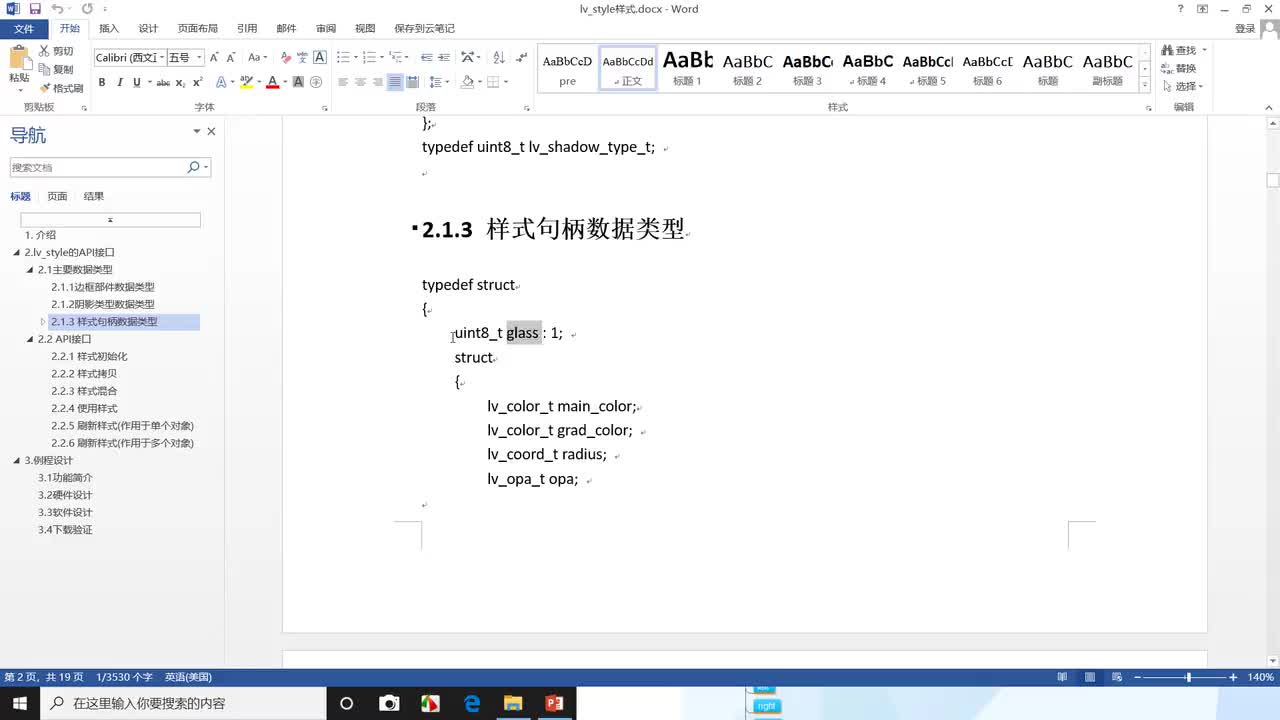The image size is (1280, 720).
Task: Close the navigation pane
Action: (x=211, y=132)
